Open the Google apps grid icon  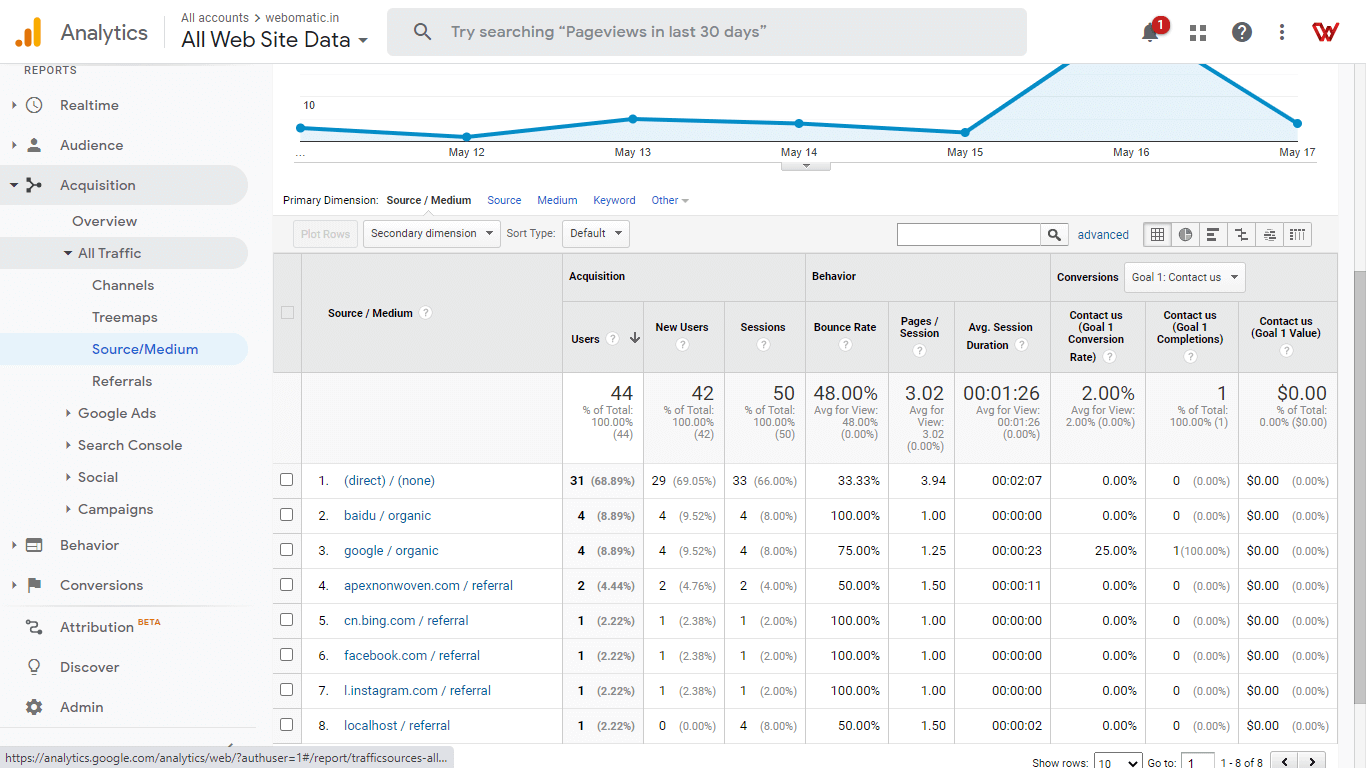[1198, 32]
